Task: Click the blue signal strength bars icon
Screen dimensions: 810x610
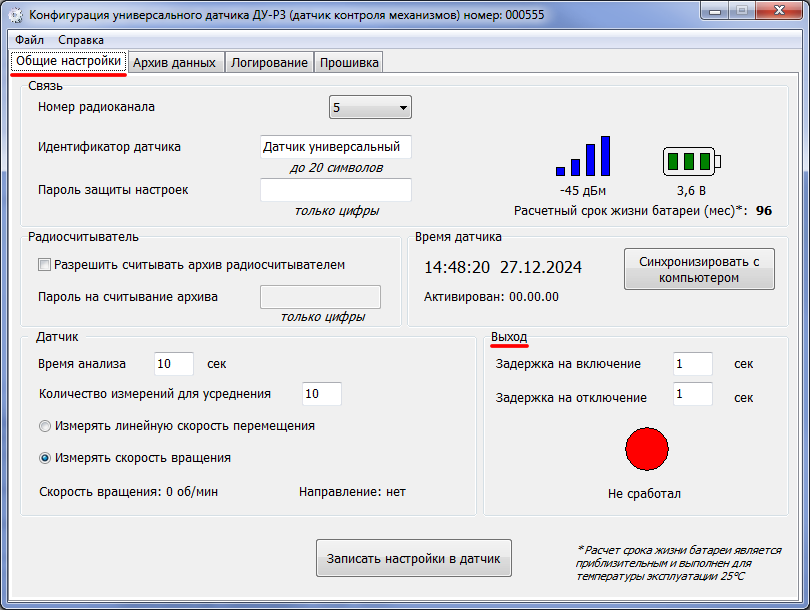Action: point(583,156)
